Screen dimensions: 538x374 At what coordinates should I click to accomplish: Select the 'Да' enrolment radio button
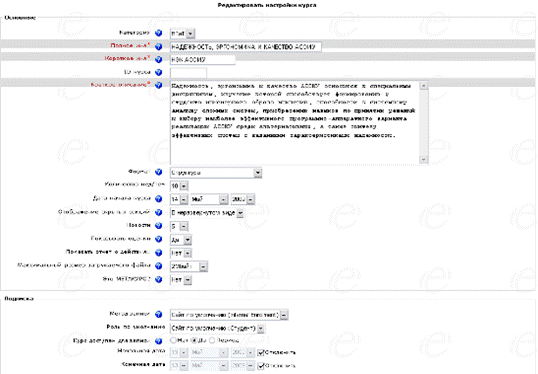click(x=194, y=340)
